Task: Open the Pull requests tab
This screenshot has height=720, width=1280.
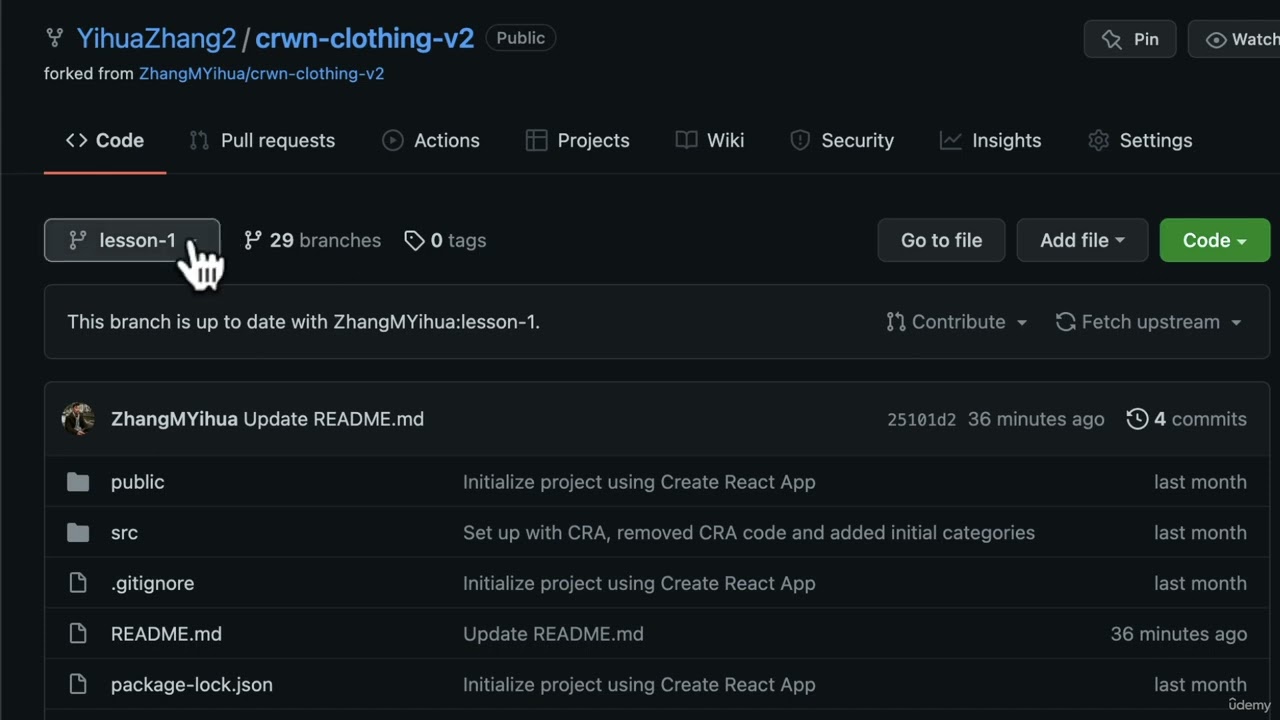Action: pos(262,141)
